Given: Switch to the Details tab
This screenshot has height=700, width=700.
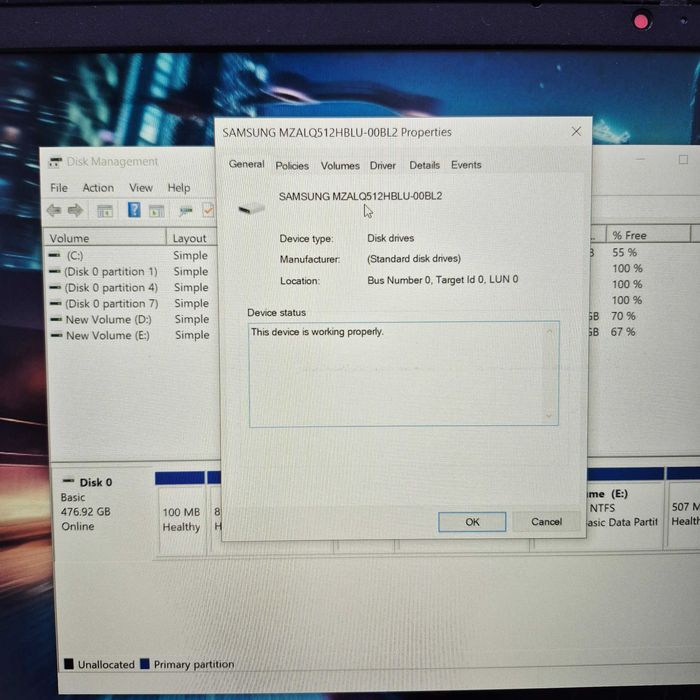Looking at the screenshot, I should [x=425, y=165].
